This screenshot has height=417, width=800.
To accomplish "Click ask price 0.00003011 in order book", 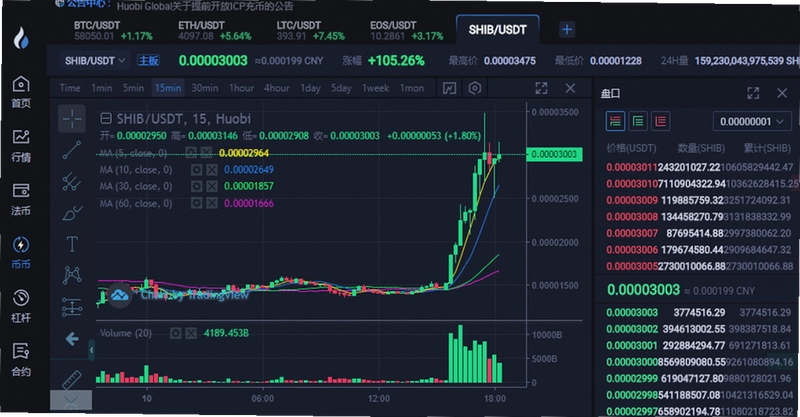I will [x=632, y=167].
